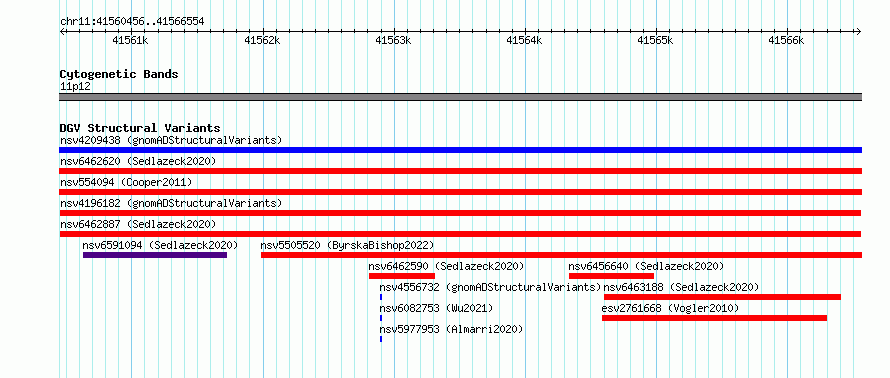Click the purple nsv6591094 variant bar
Viewport: 890px width, 378px height.
(x=155, y=255)
